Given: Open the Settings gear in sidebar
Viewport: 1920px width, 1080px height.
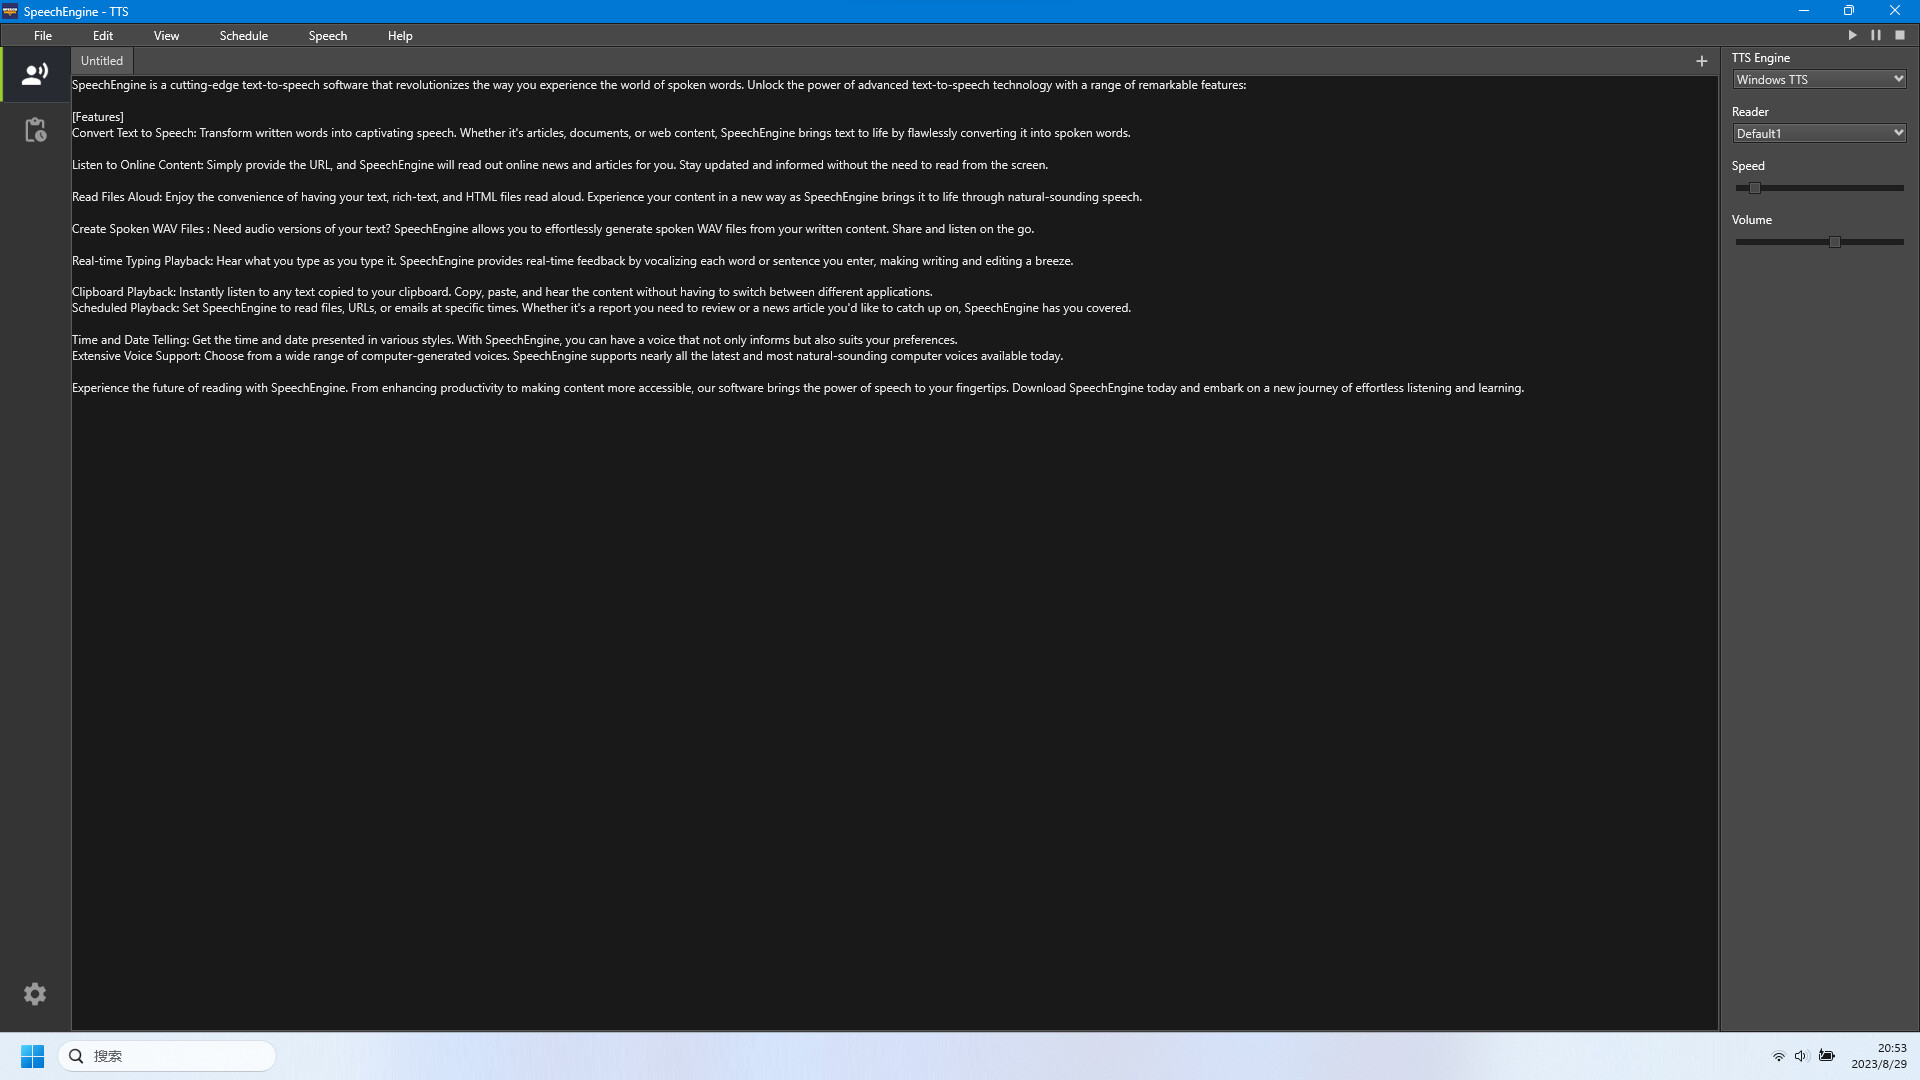Looking at the screenshot, I should click(35, 993).
